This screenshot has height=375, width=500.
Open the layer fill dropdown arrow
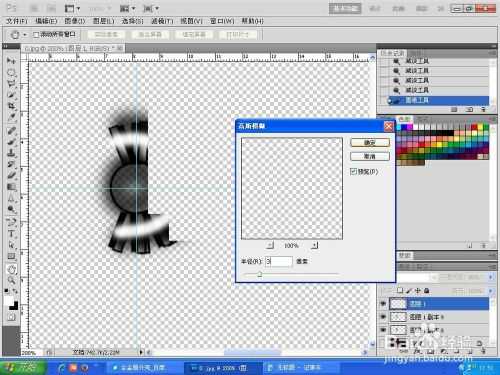tap(491, 291)
